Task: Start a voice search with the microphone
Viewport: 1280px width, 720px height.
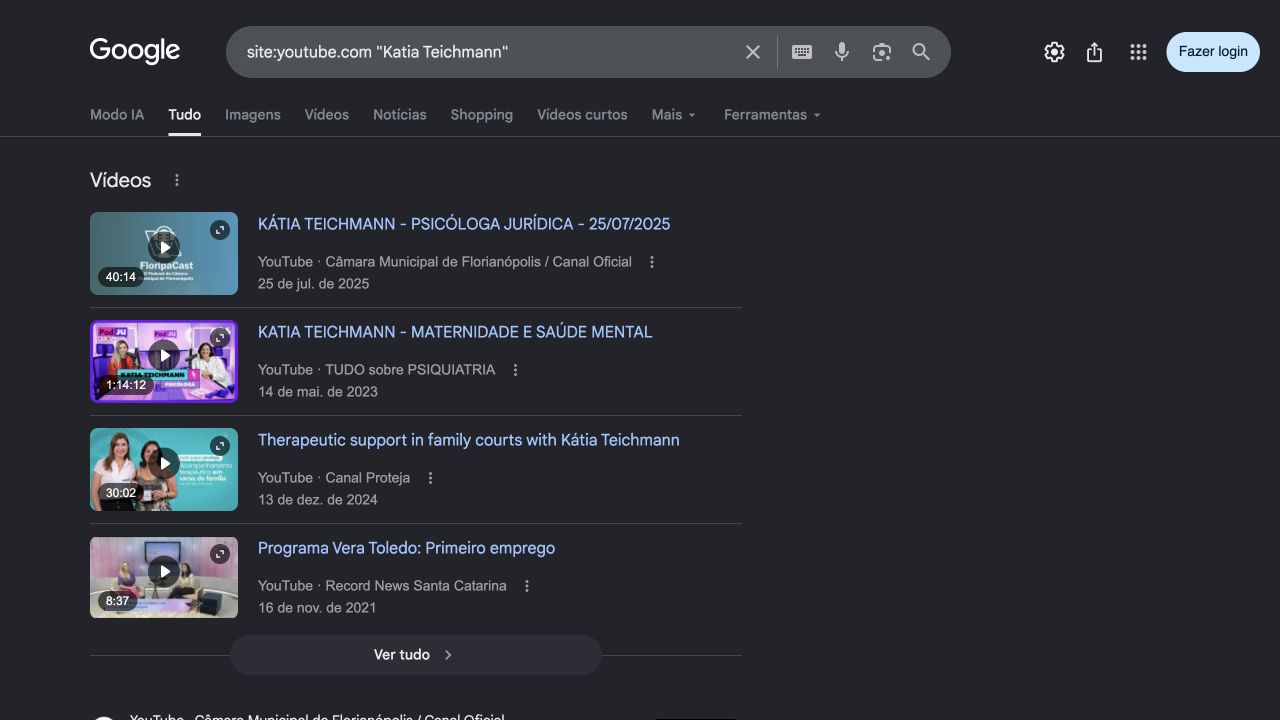Action: (x=842, y=52)
